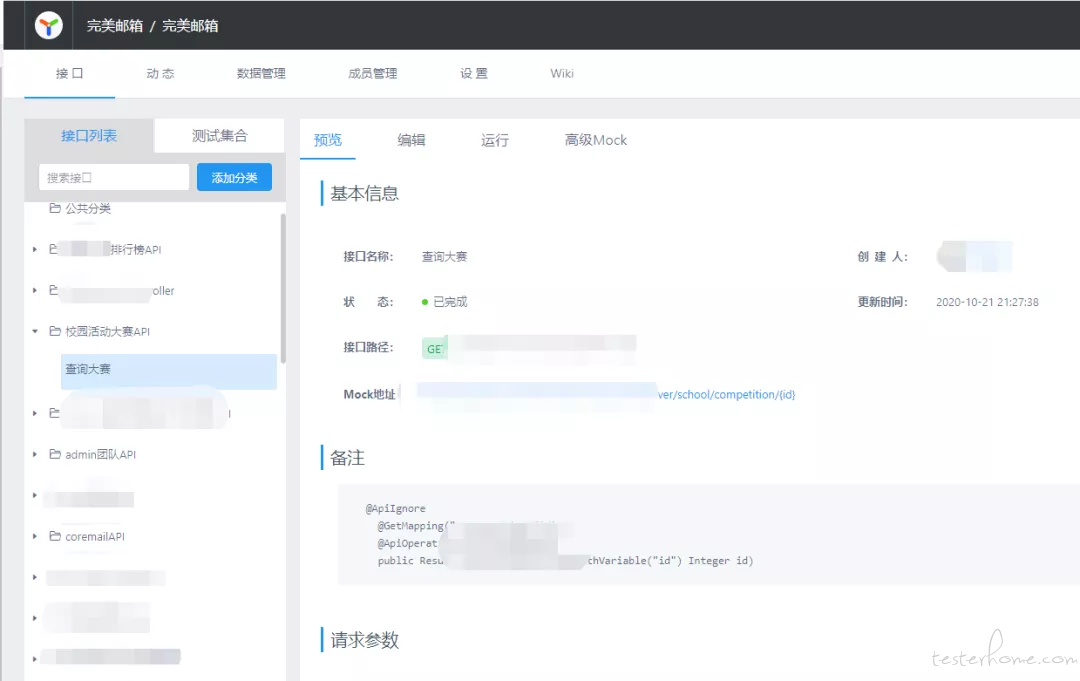Expand the admin团队API category arrow
The image size is (1080, 681).
(x=34, y=454)
